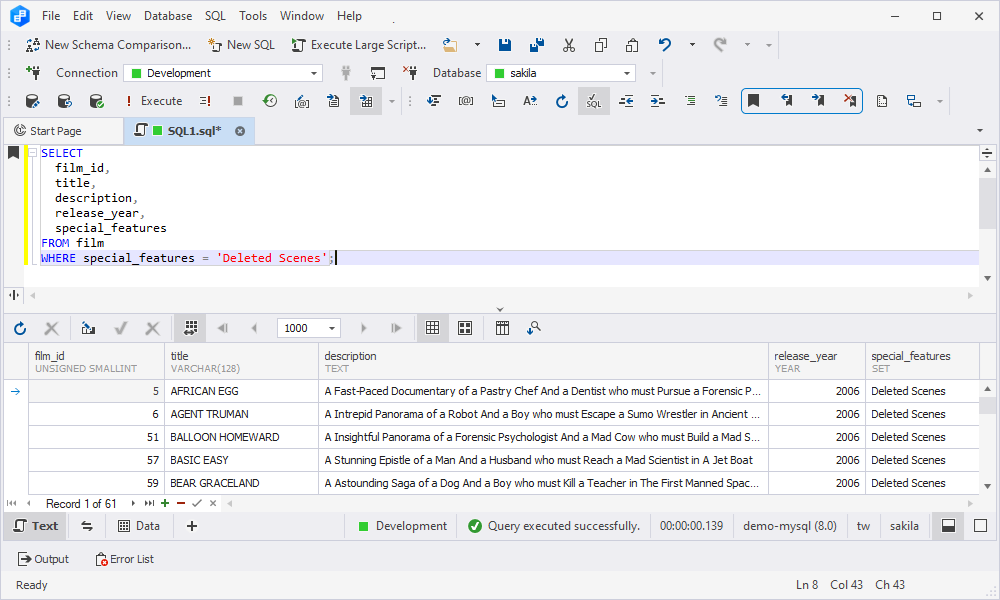Go to the next bookmark
The width and height of the screenshot is (1000, 600).
click(818, 101)
